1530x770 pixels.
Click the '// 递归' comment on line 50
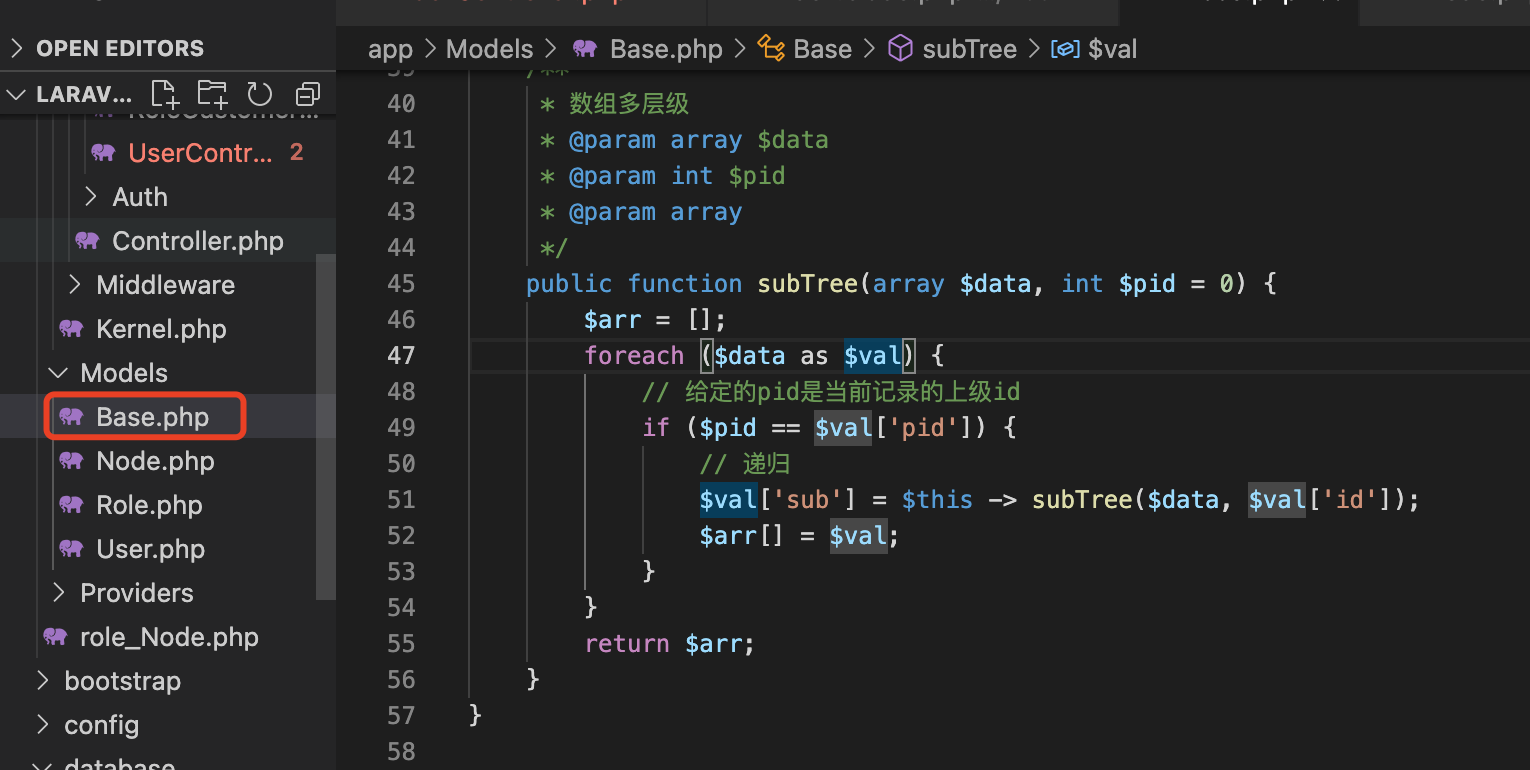click(745, 464)
